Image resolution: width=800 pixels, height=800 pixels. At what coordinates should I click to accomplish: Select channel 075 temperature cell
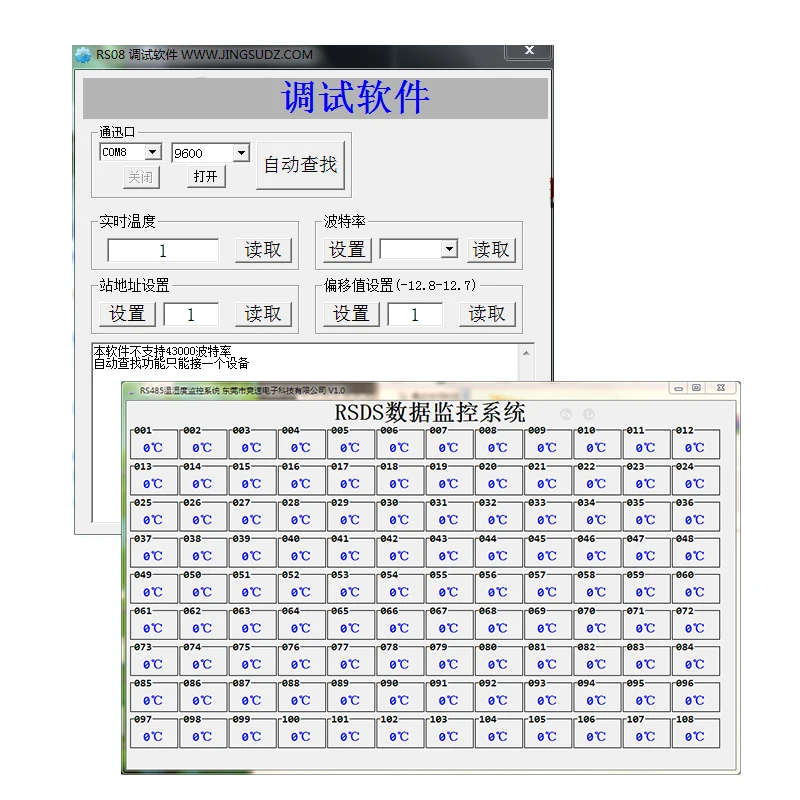[x=252, y=662]
